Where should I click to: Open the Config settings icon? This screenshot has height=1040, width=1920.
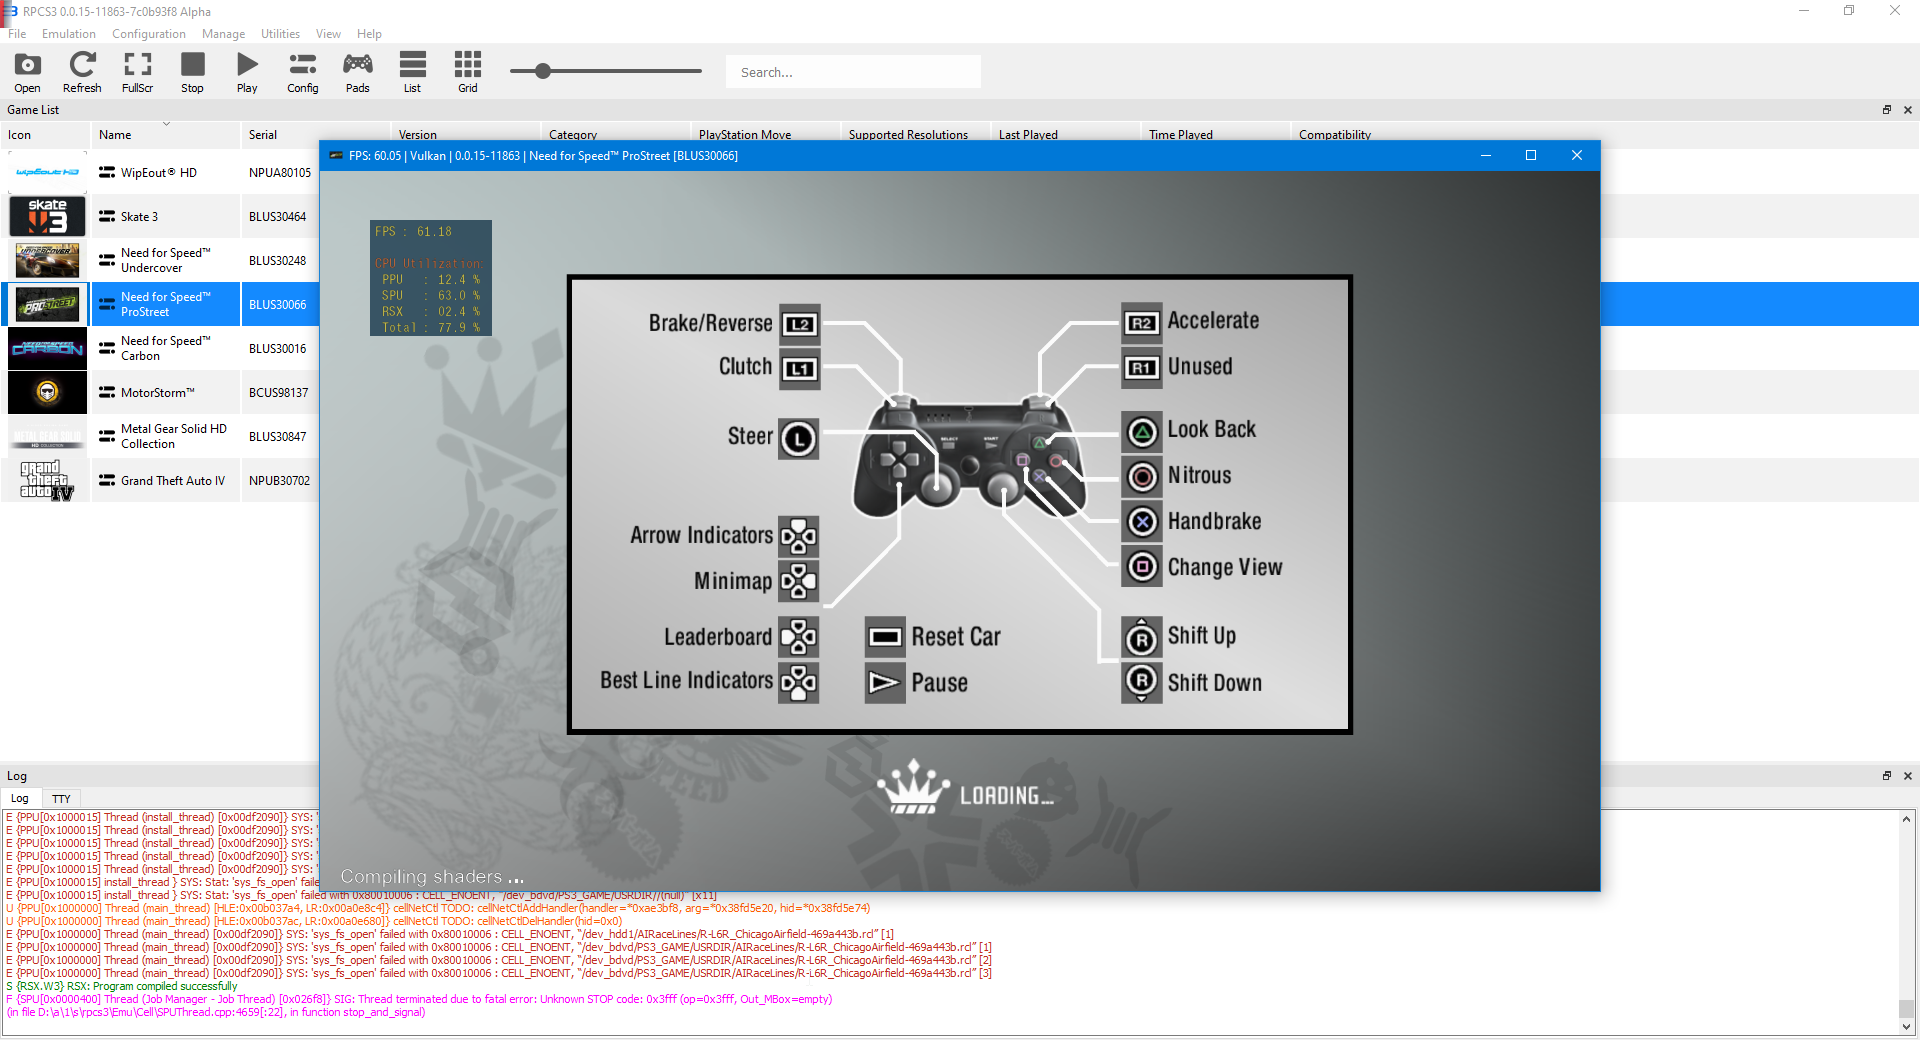click(x=302, y=71)
